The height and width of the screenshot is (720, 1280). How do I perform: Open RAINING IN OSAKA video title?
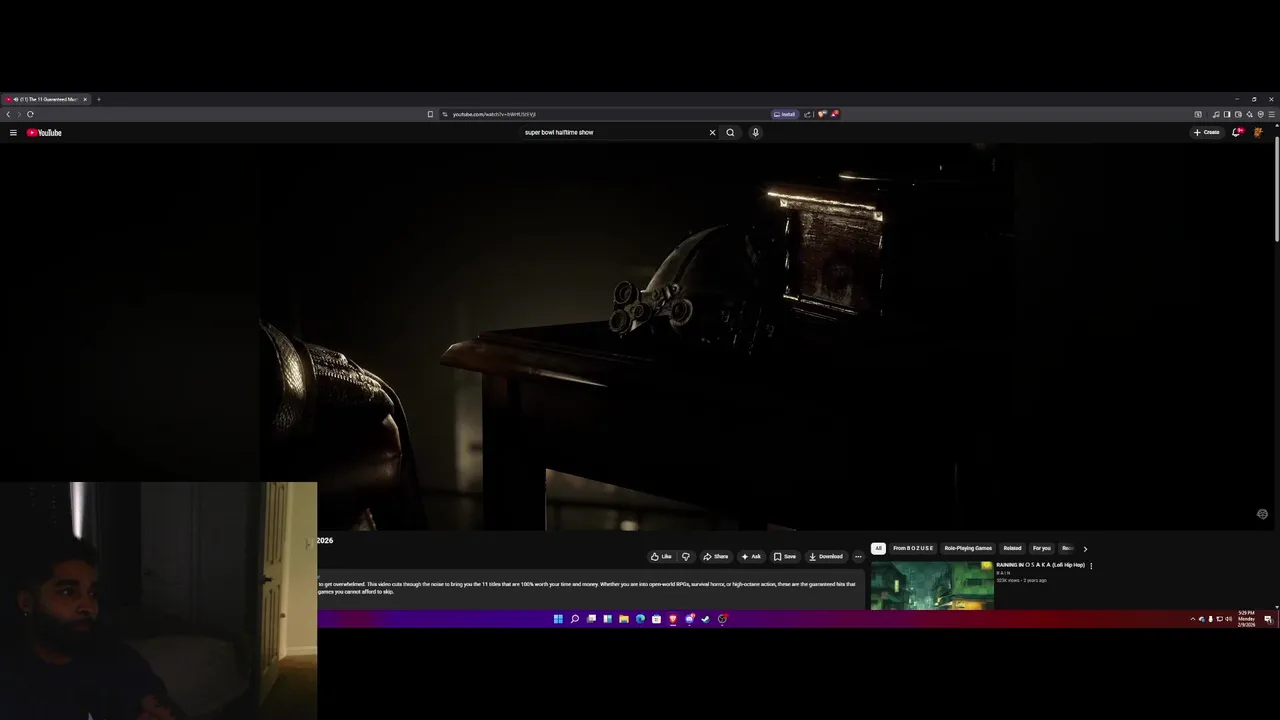1040,565
